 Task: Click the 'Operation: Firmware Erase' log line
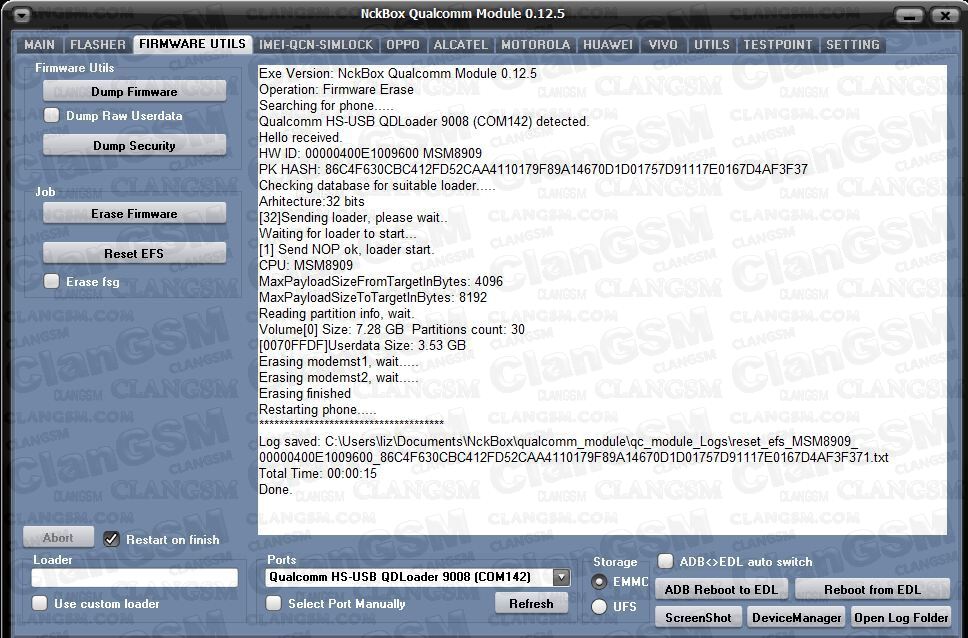click(x=336, y=90)
